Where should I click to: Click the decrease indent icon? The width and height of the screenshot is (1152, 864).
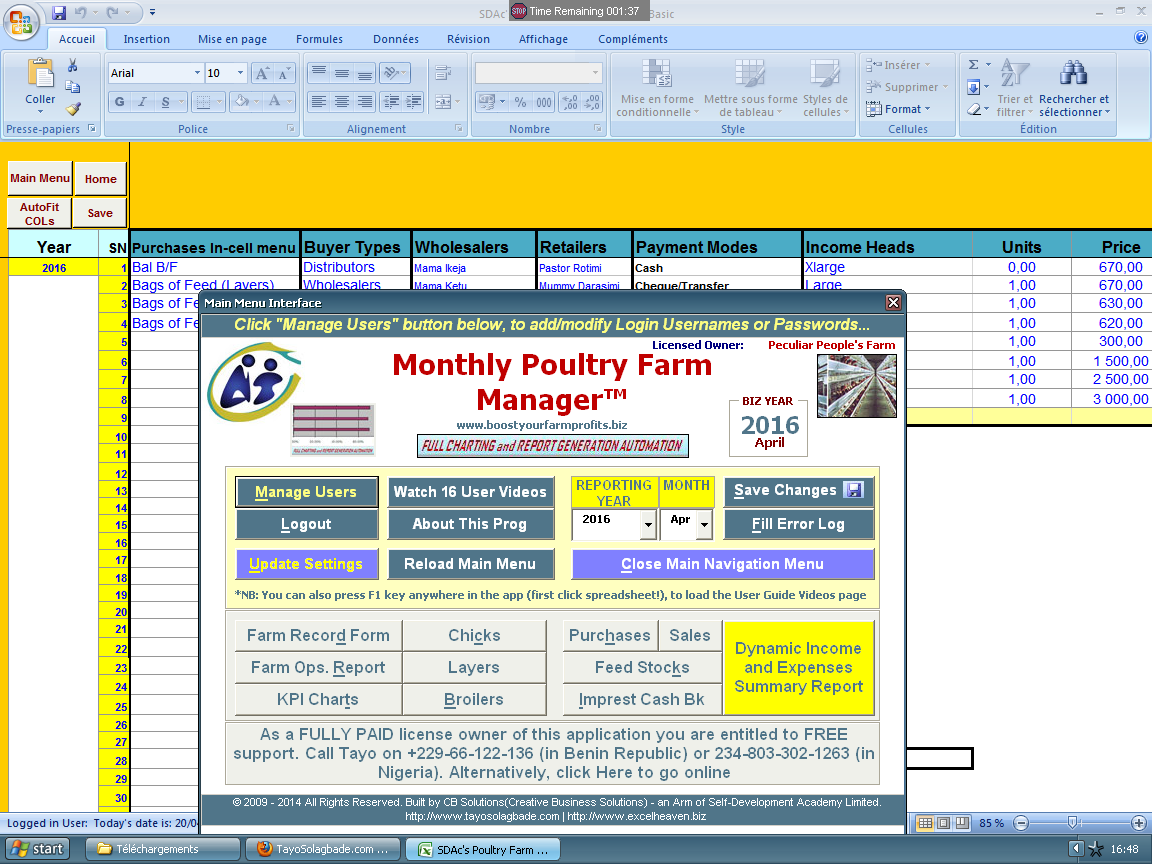(392, 101)
